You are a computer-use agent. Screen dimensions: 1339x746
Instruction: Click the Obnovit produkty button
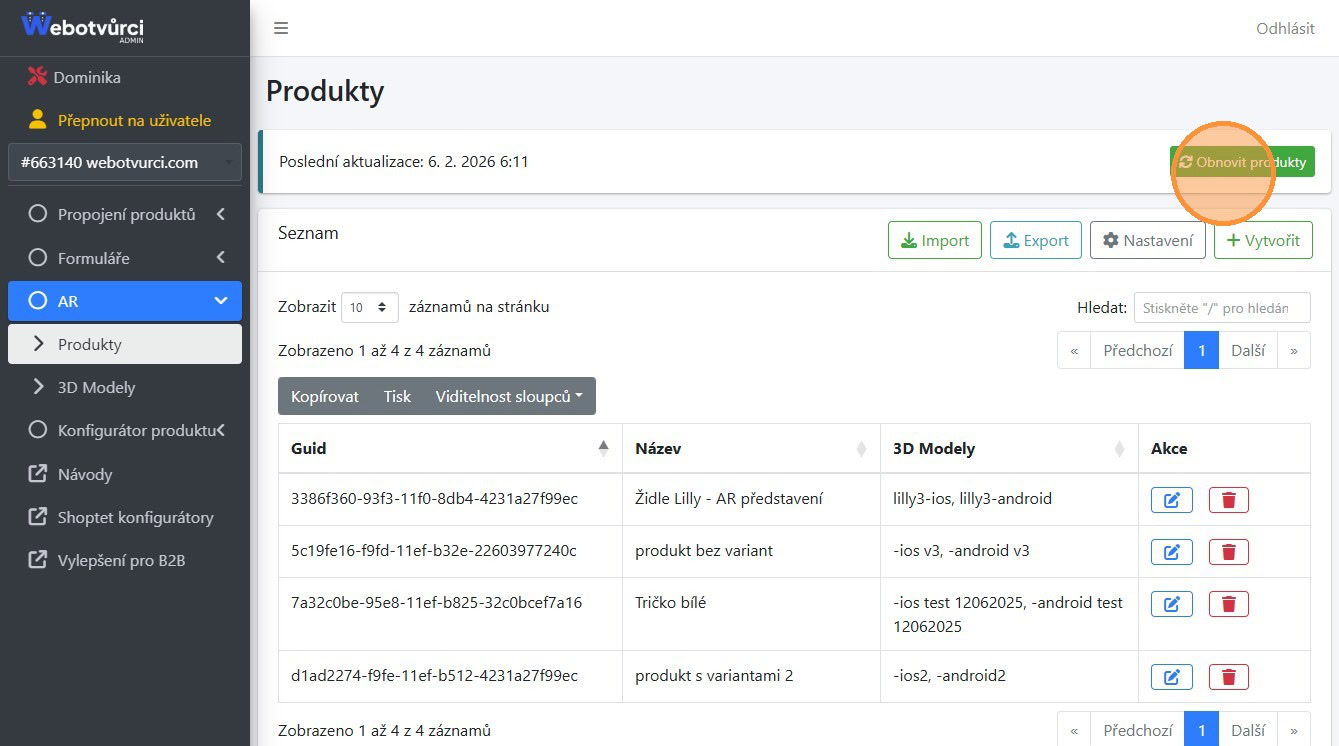[x=1242, y=162]
